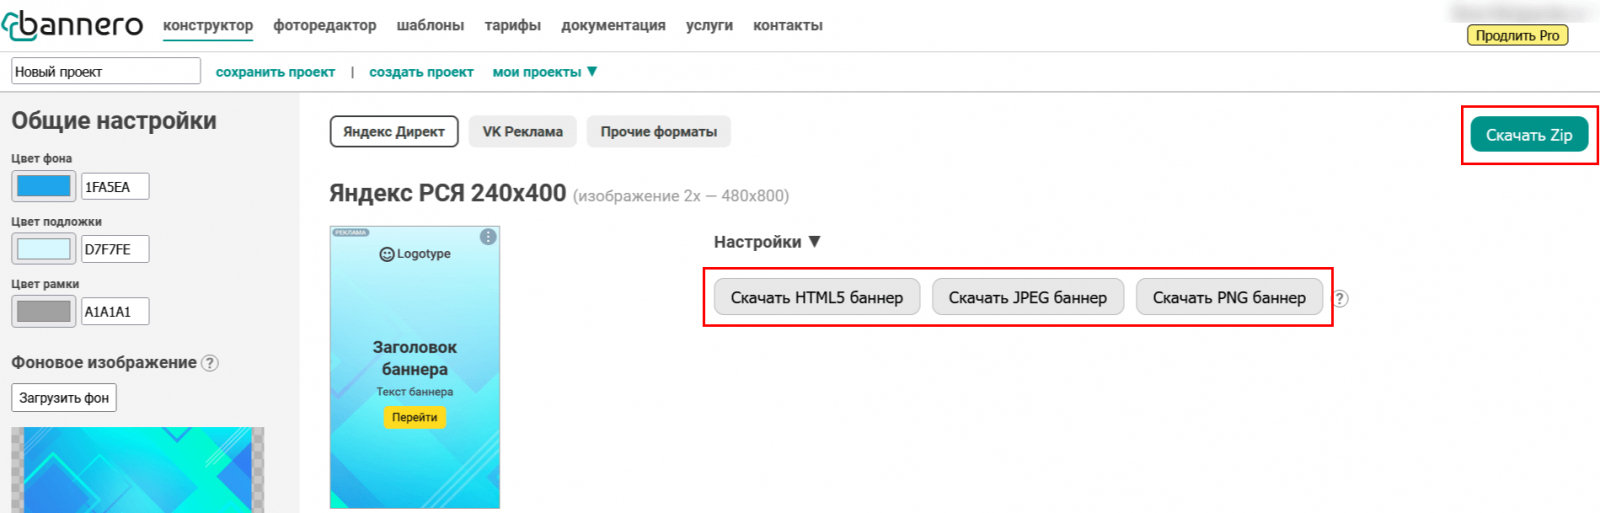Open the конструктор menu item
1600x513 pixels.
[x=208, y=26]
